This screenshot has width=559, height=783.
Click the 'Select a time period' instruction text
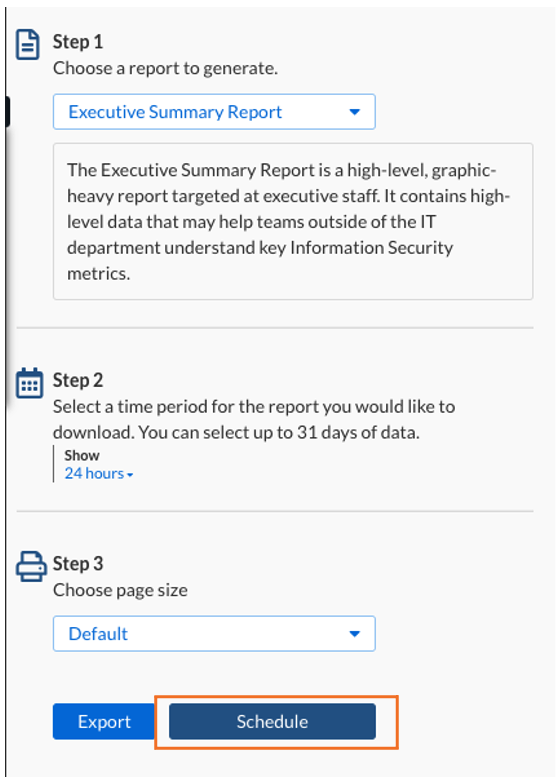[x=254, y=419]
